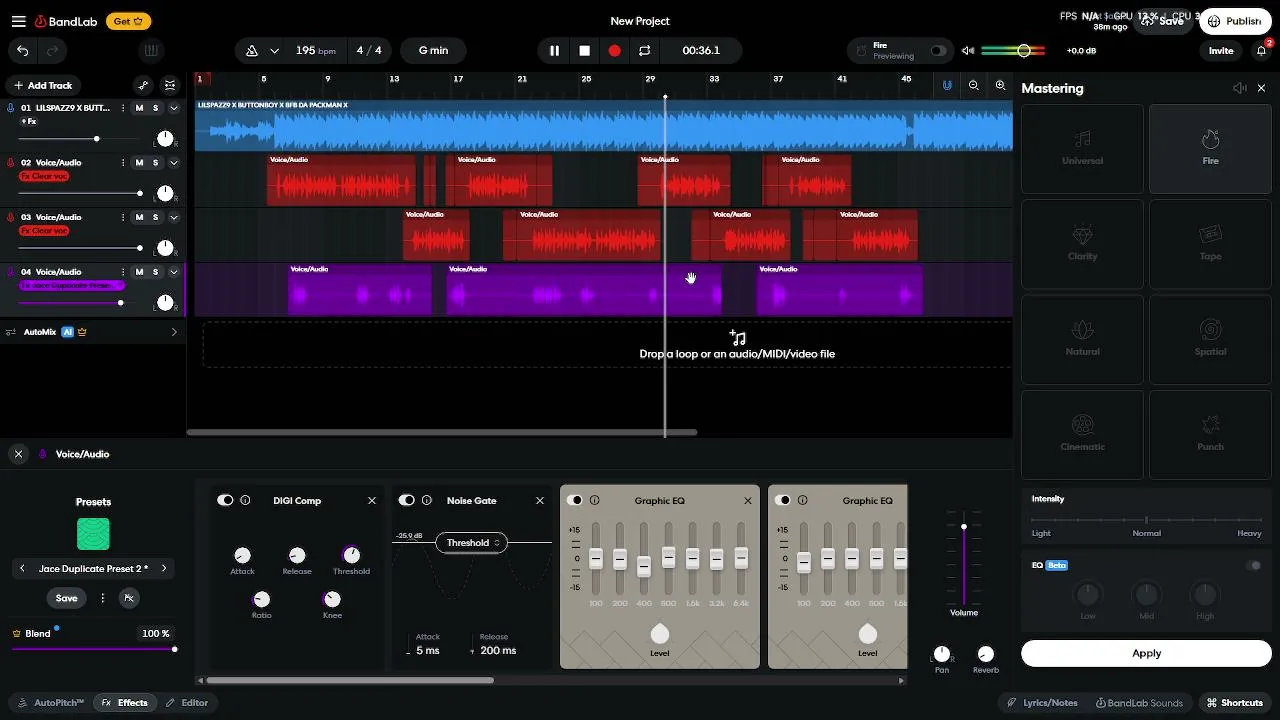Click the Get membership button
Screen dimensions: 1280x720
click(x=128, y=21)
